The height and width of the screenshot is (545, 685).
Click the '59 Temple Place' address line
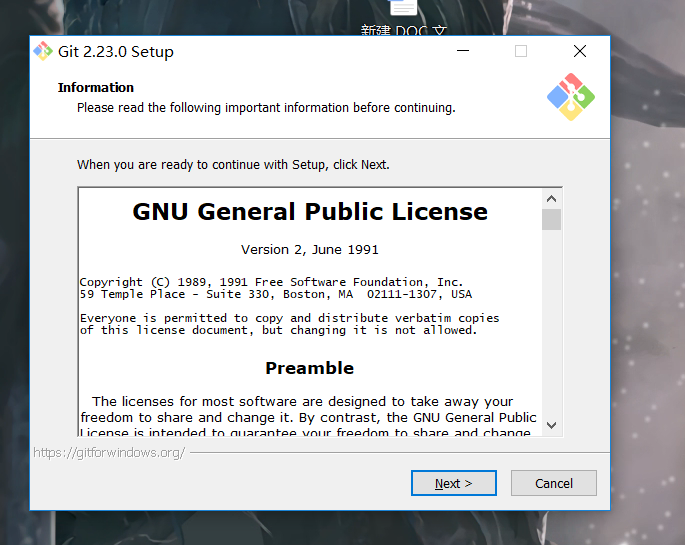(276, 294)
